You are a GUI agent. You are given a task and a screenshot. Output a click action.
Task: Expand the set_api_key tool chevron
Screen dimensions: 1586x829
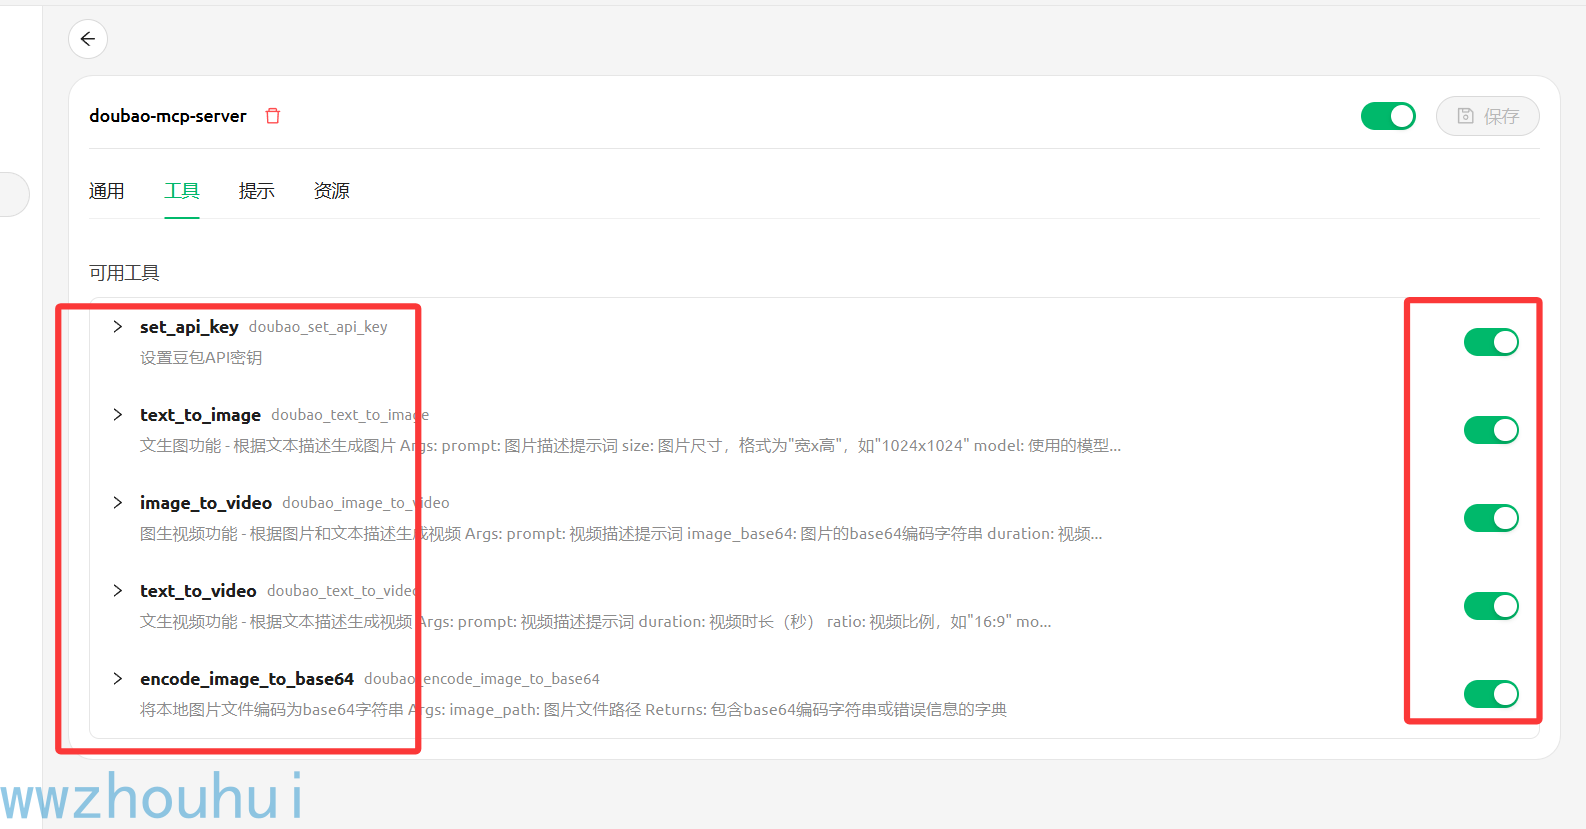[118, 327]
